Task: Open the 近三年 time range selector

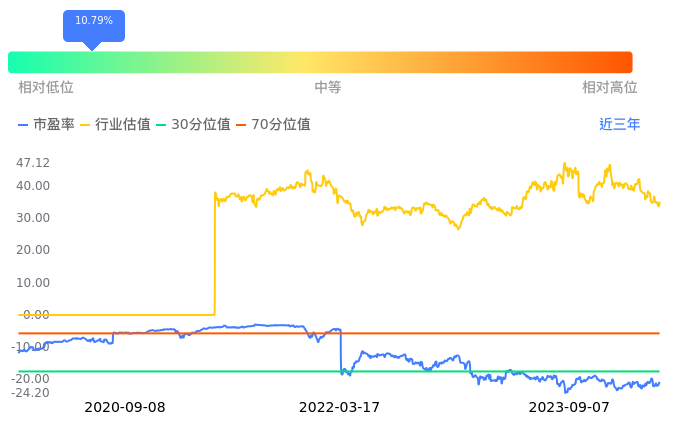Action: click(x=619, y=125)
